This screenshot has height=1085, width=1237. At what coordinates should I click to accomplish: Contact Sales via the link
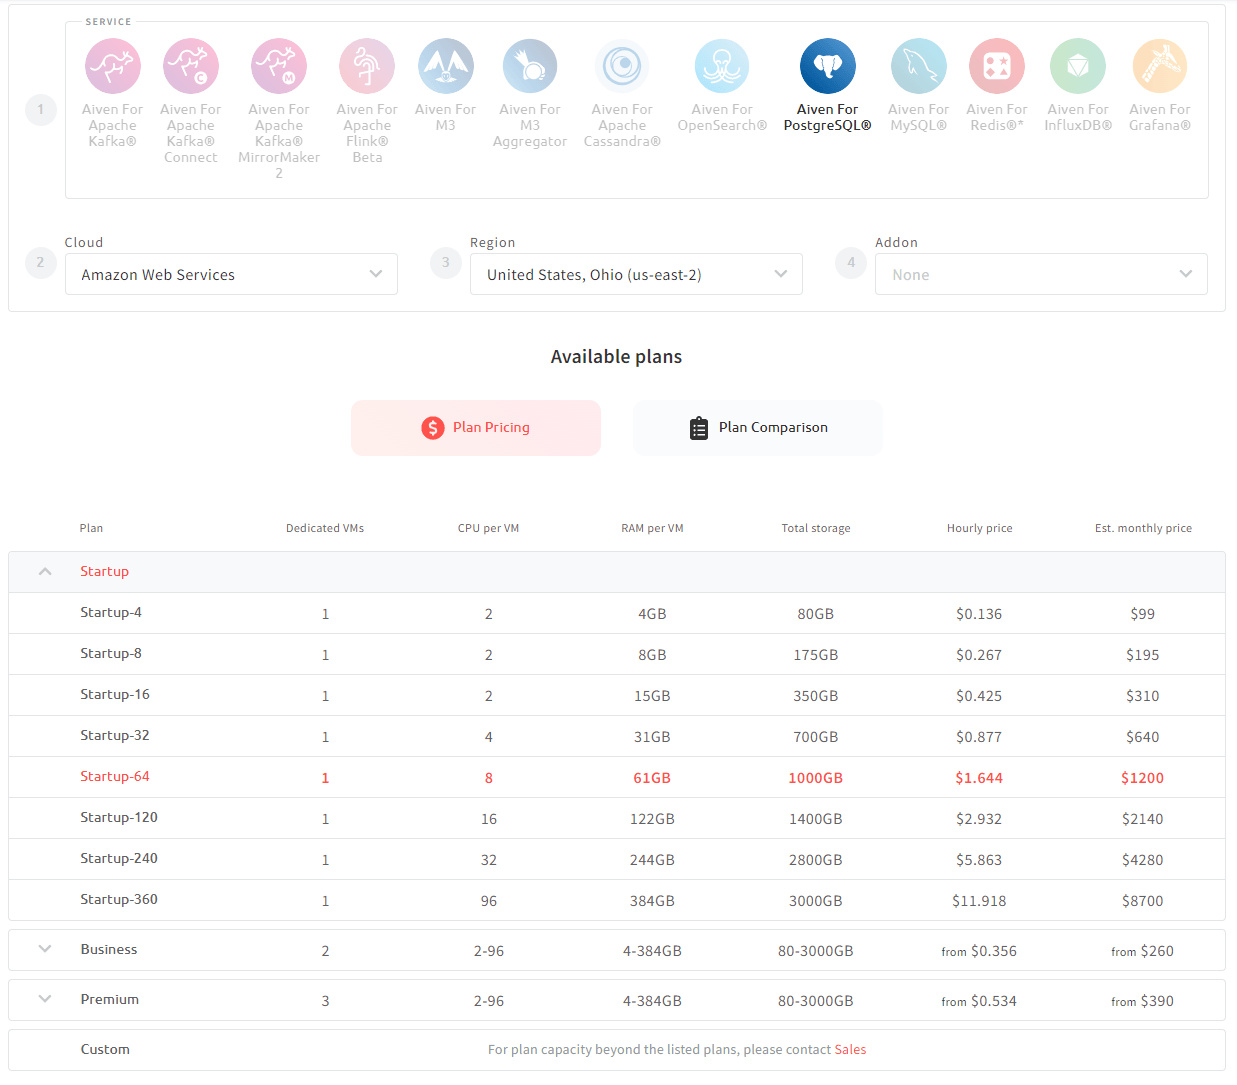click(850, 1049)
